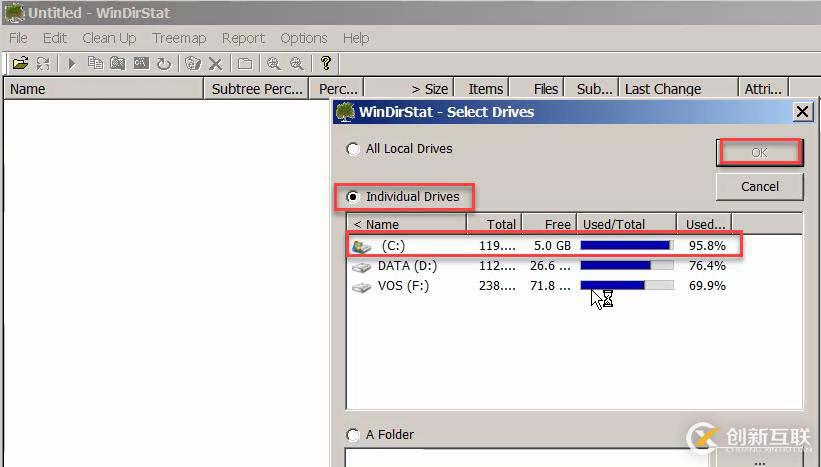Click the C: drive usage bar
The height and width of the screenshot is (467, 821).
tap(627, 246)
